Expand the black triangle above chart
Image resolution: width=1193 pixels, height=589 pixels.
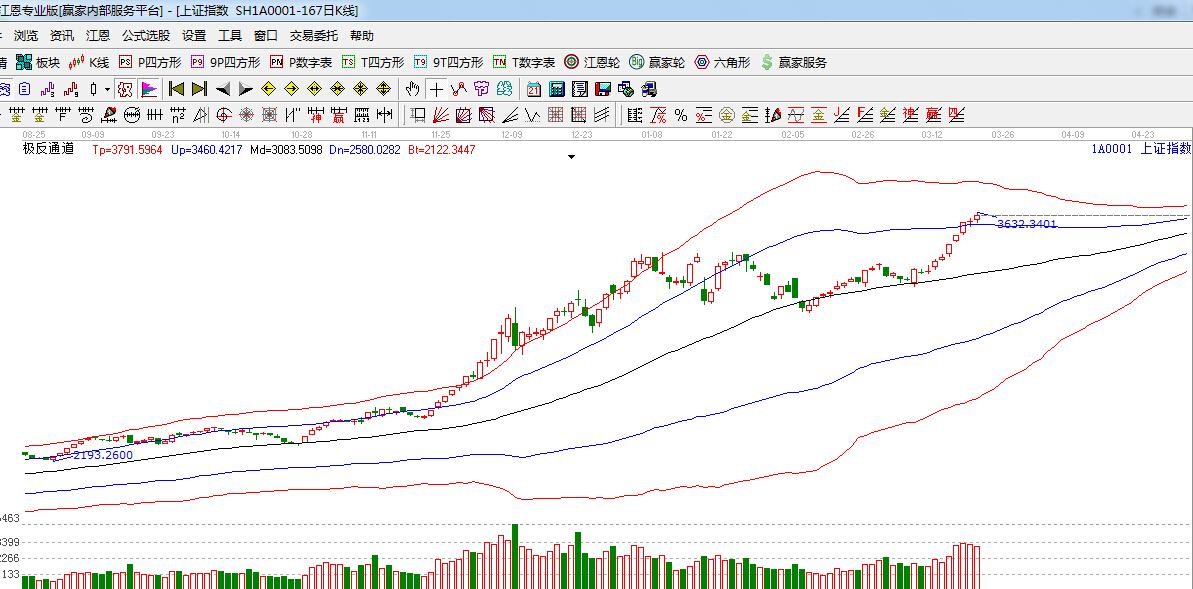(x=571, y=157)
